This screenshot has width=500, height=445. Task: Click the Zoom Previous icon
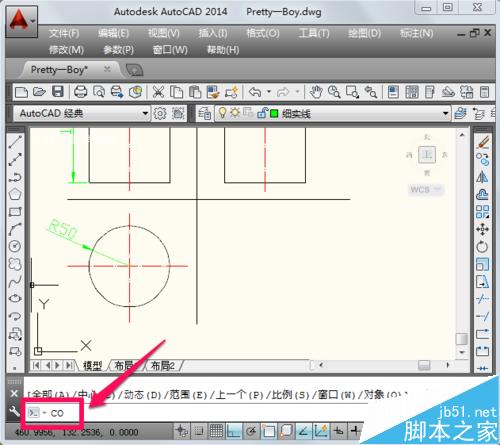(x=371, y=92)
